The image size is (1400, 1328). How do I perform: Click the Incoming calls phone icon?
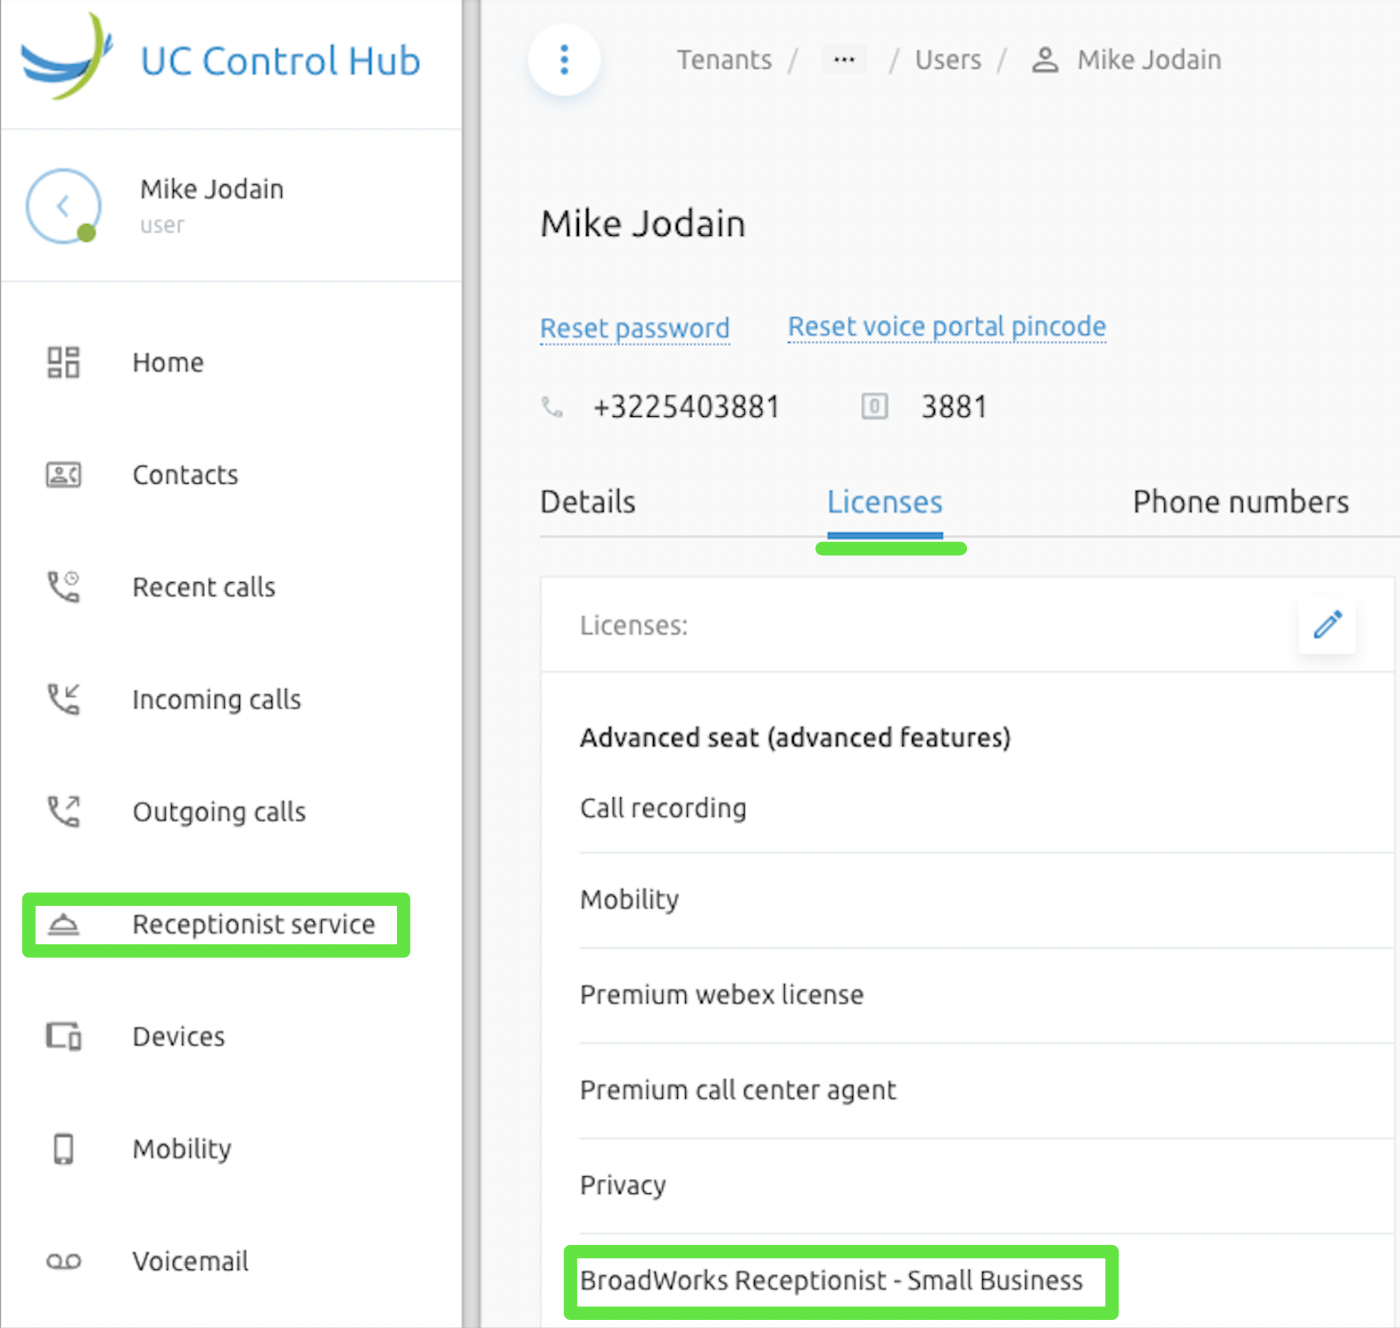[x=63, y=699]
